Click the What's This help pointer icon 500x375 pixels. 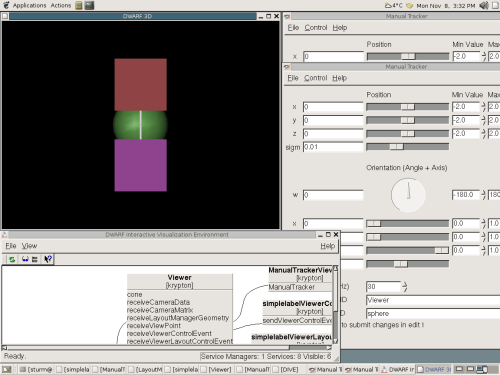click(48, 259)
